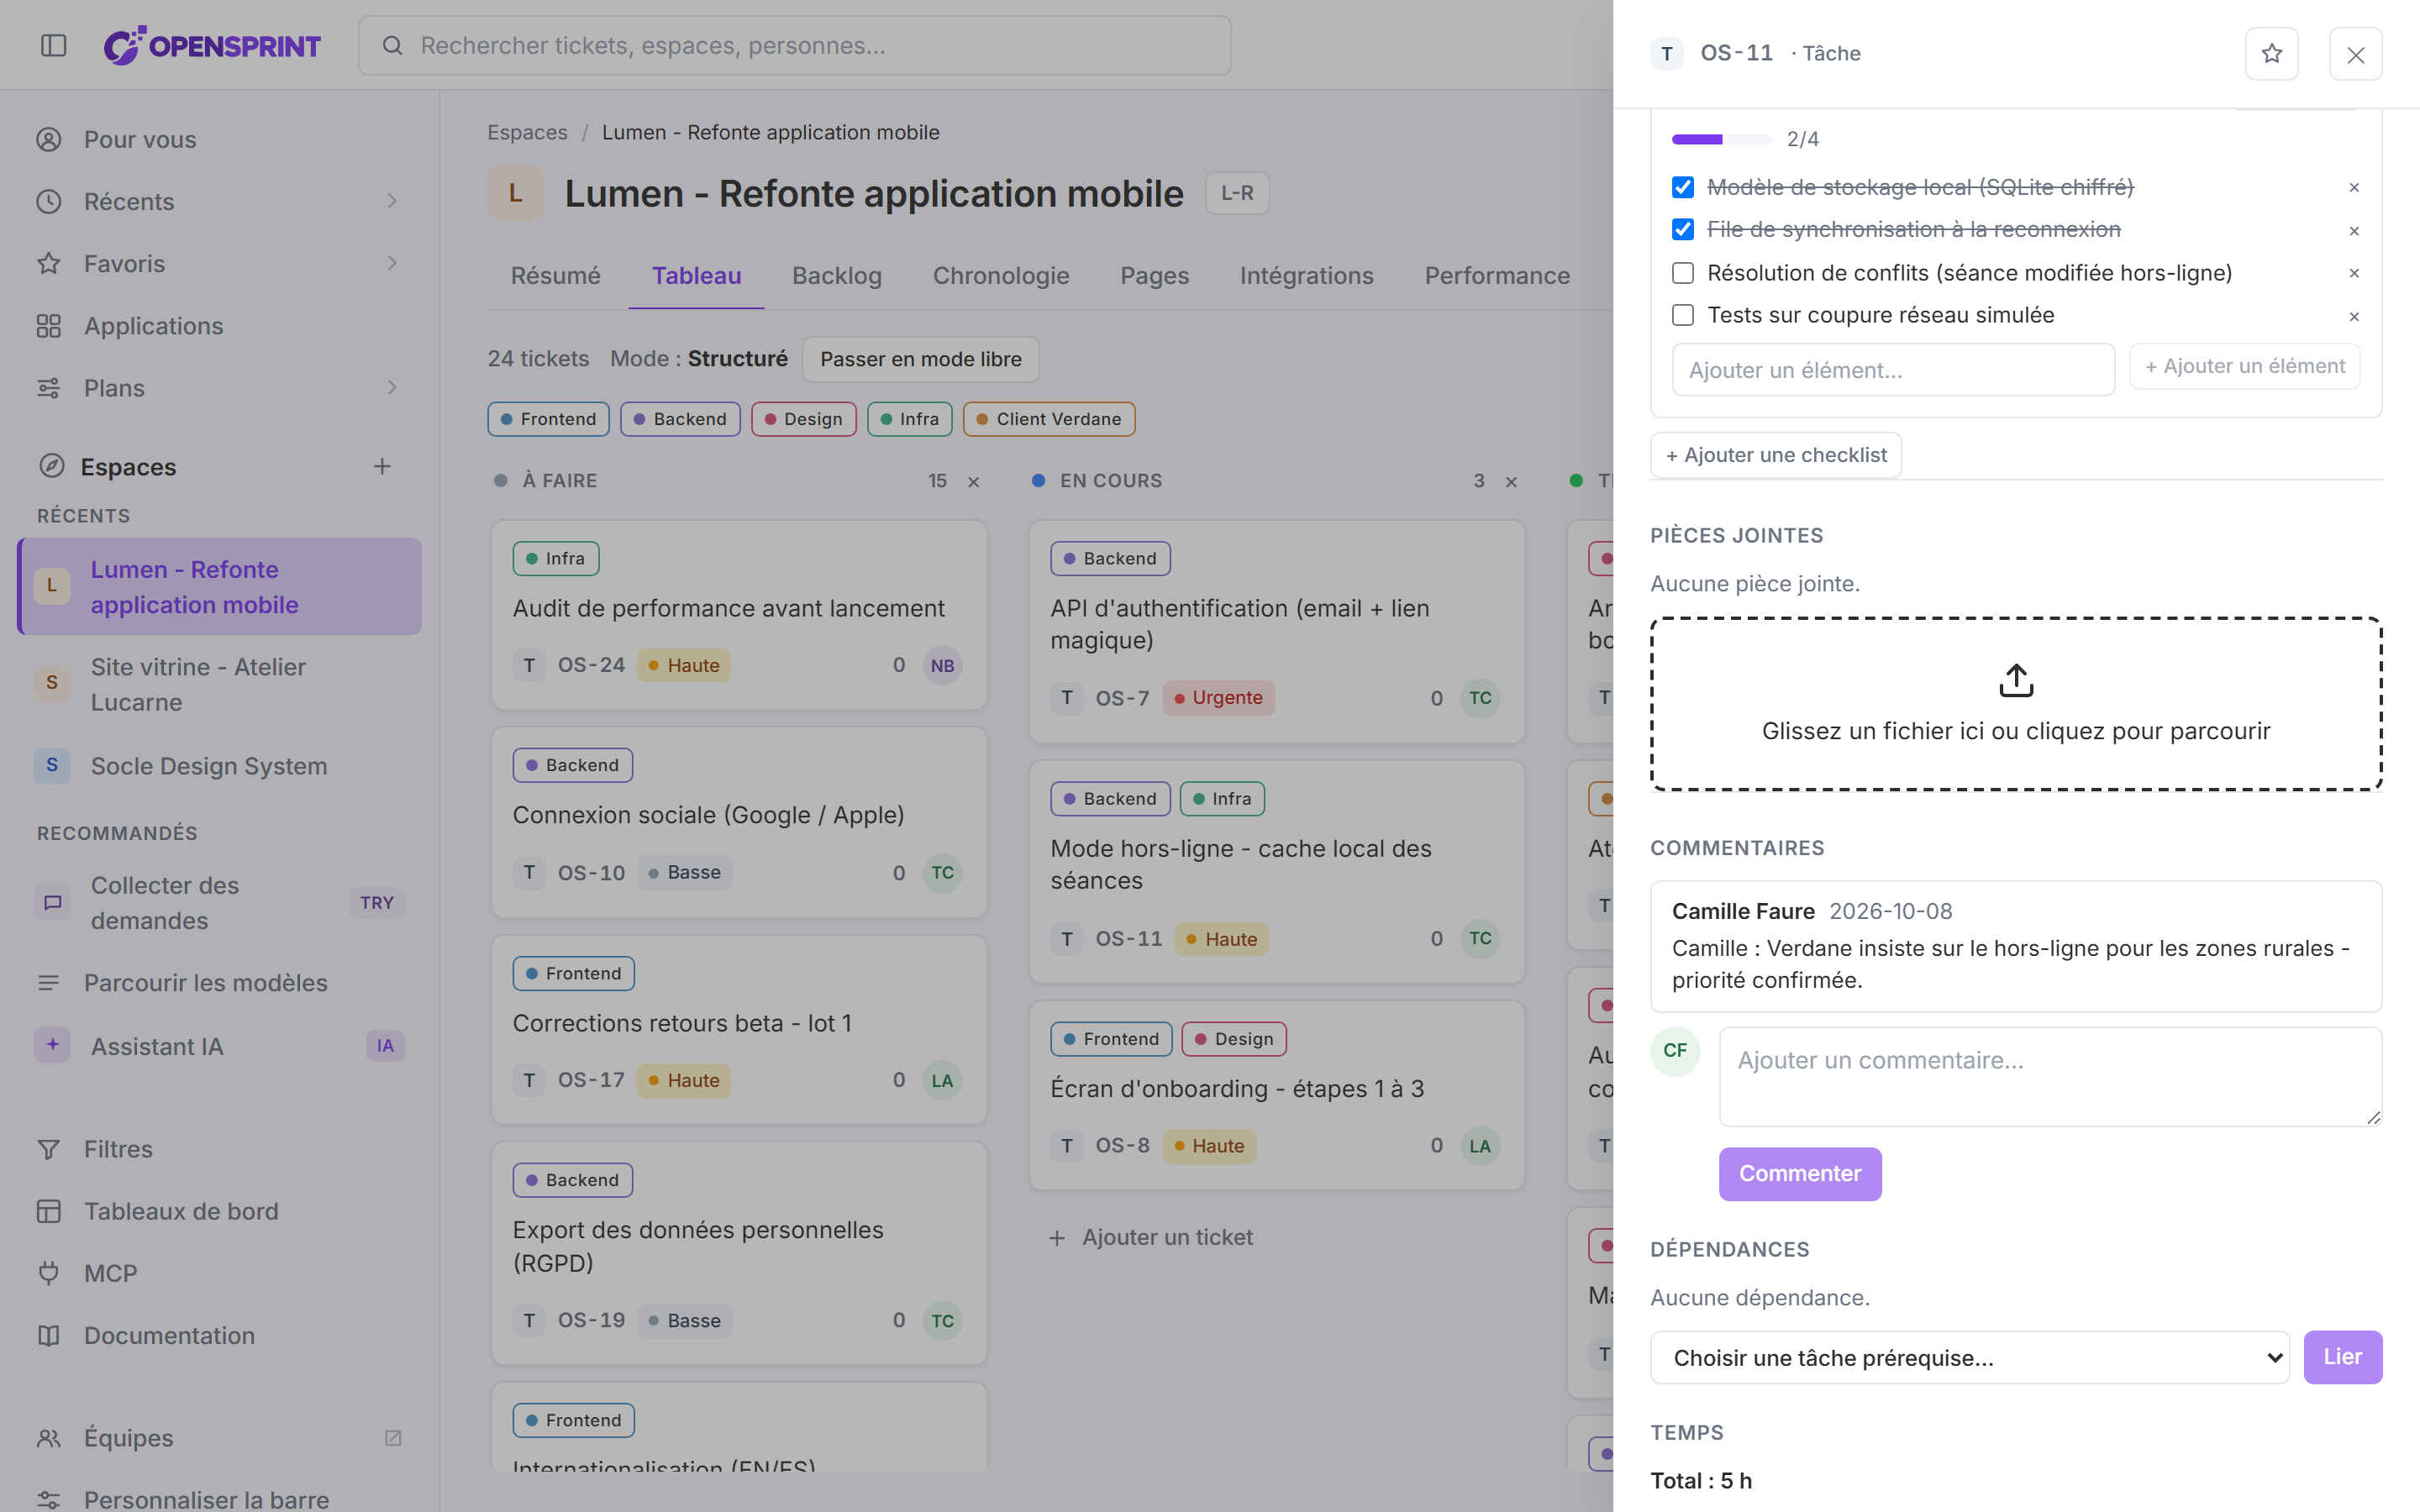Screen dimensions: 2420x1512
Task: Open the Assistant IA sparkle icon
Action: [52, 1045]
